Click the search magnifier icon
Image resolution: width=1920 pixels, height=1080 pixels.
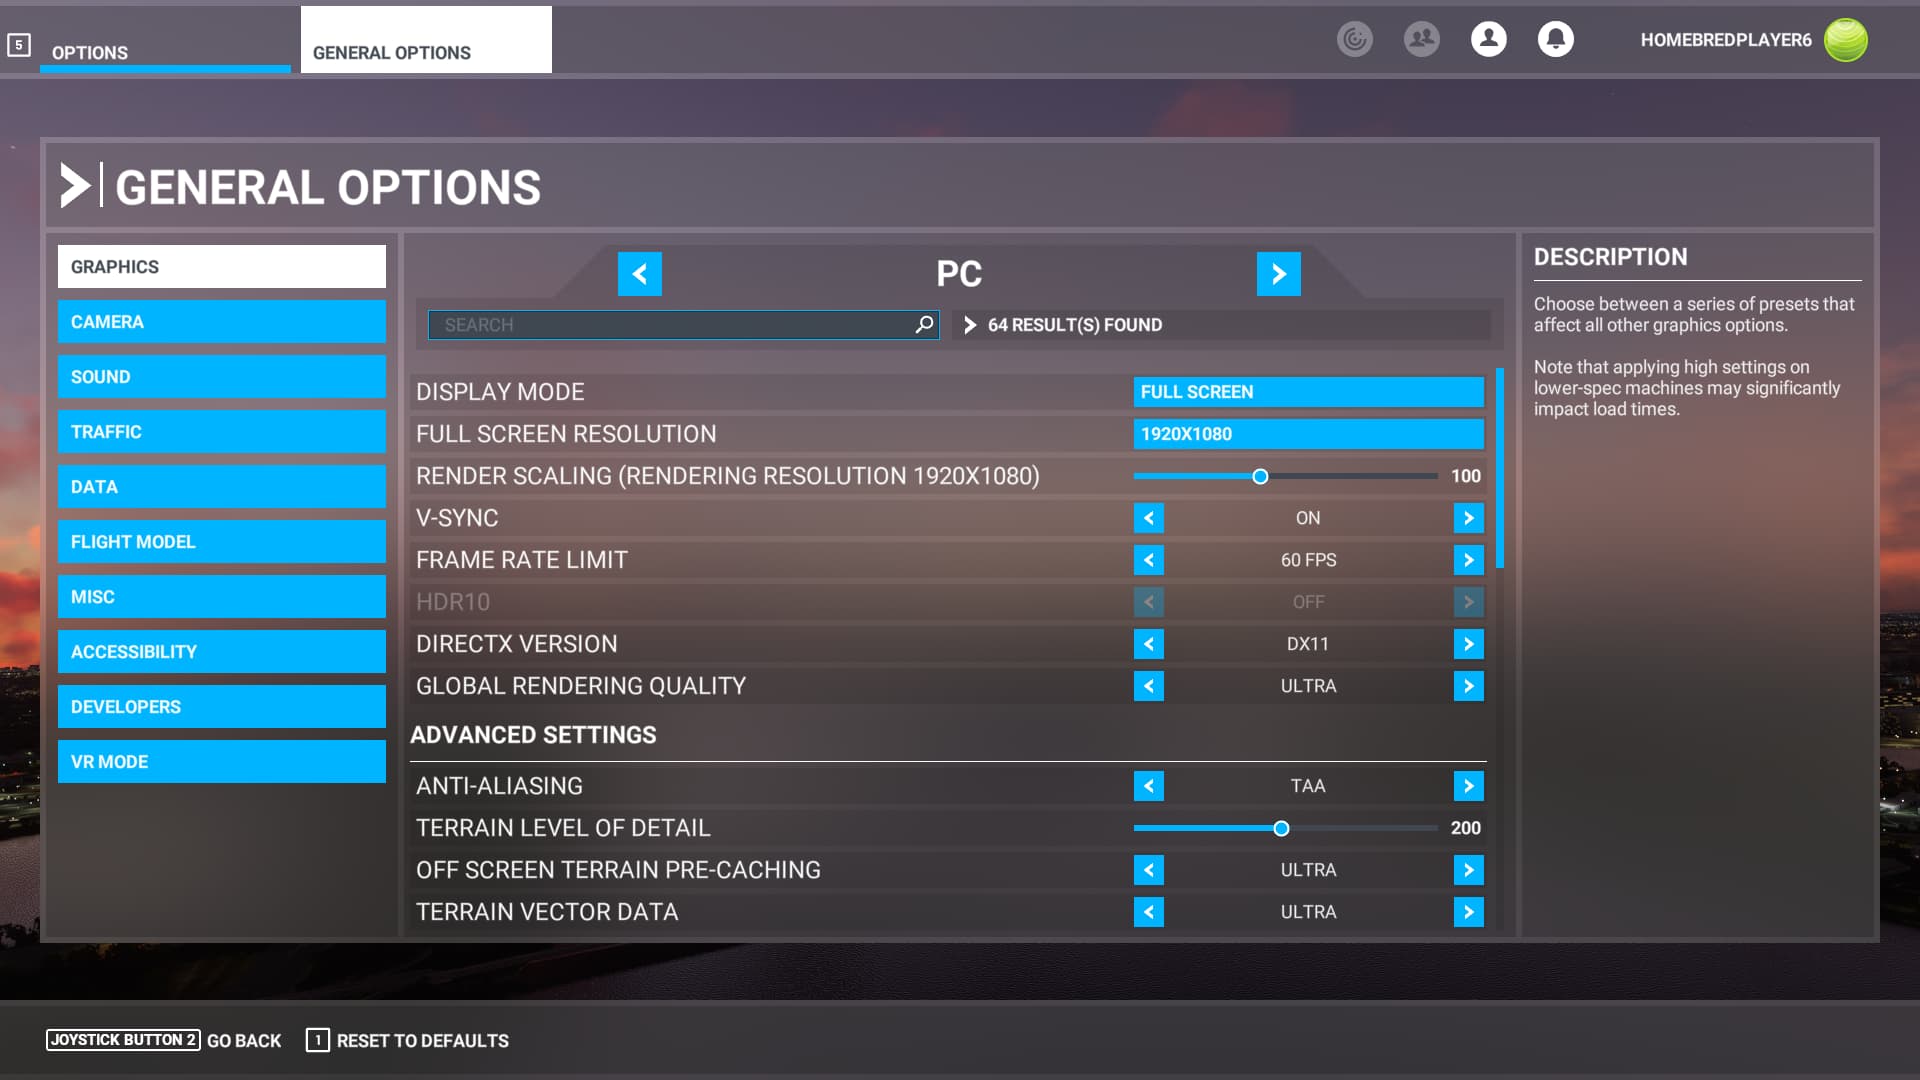[924, 324]
